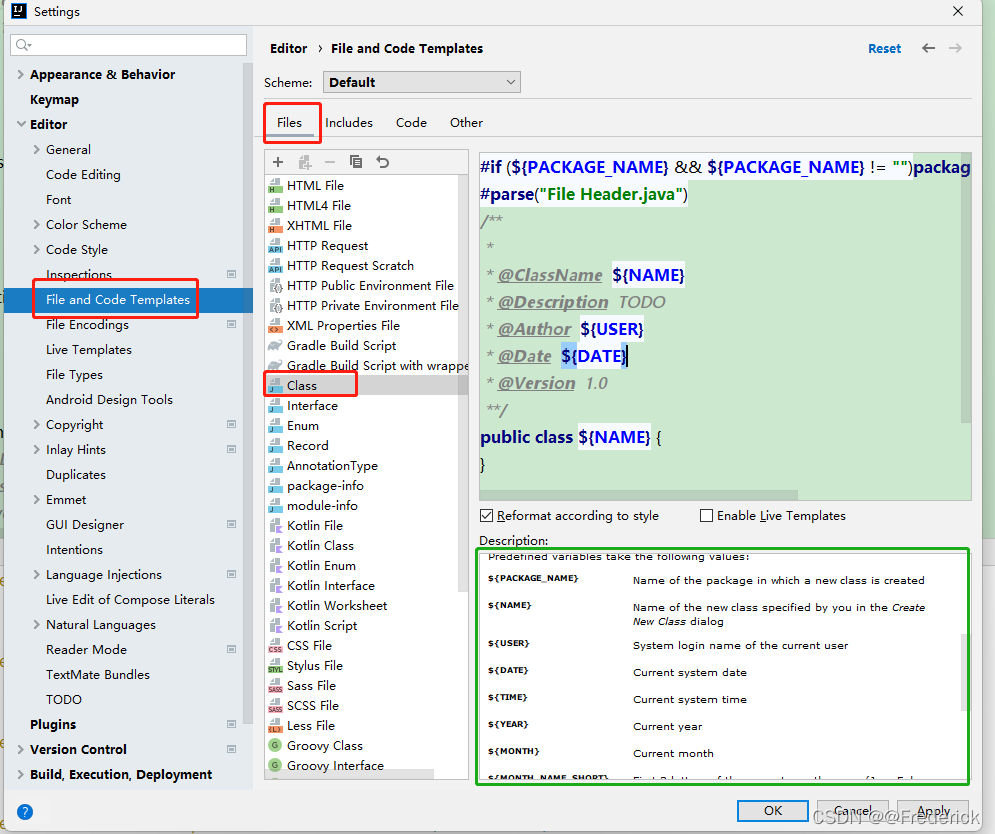995x834 pixels.
Task: Click the search magnifier icon
Action: point(23,44)
